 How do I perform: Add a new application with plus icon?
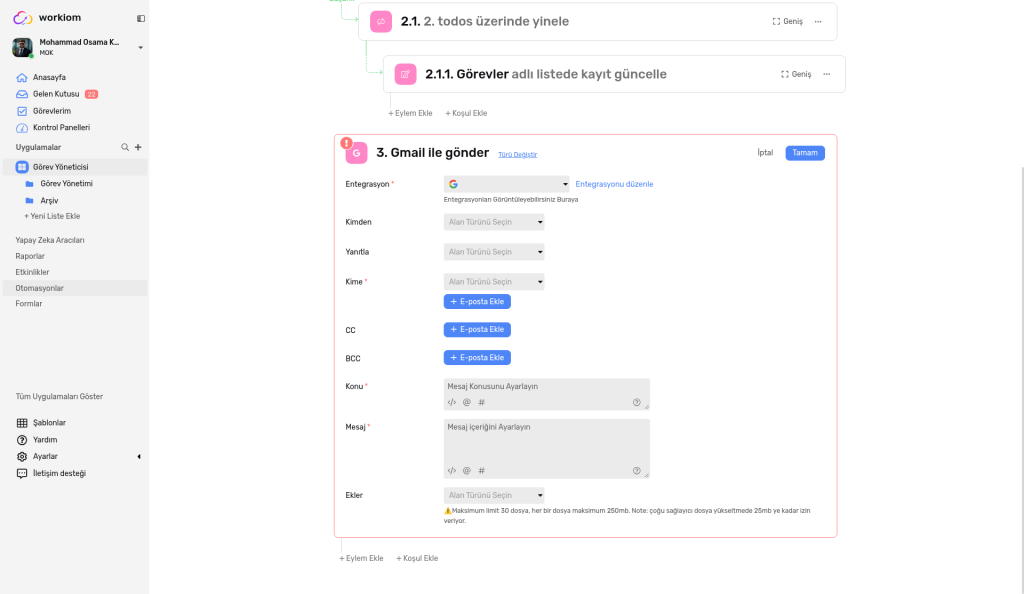pyautogui.click(x=138, y=148)
